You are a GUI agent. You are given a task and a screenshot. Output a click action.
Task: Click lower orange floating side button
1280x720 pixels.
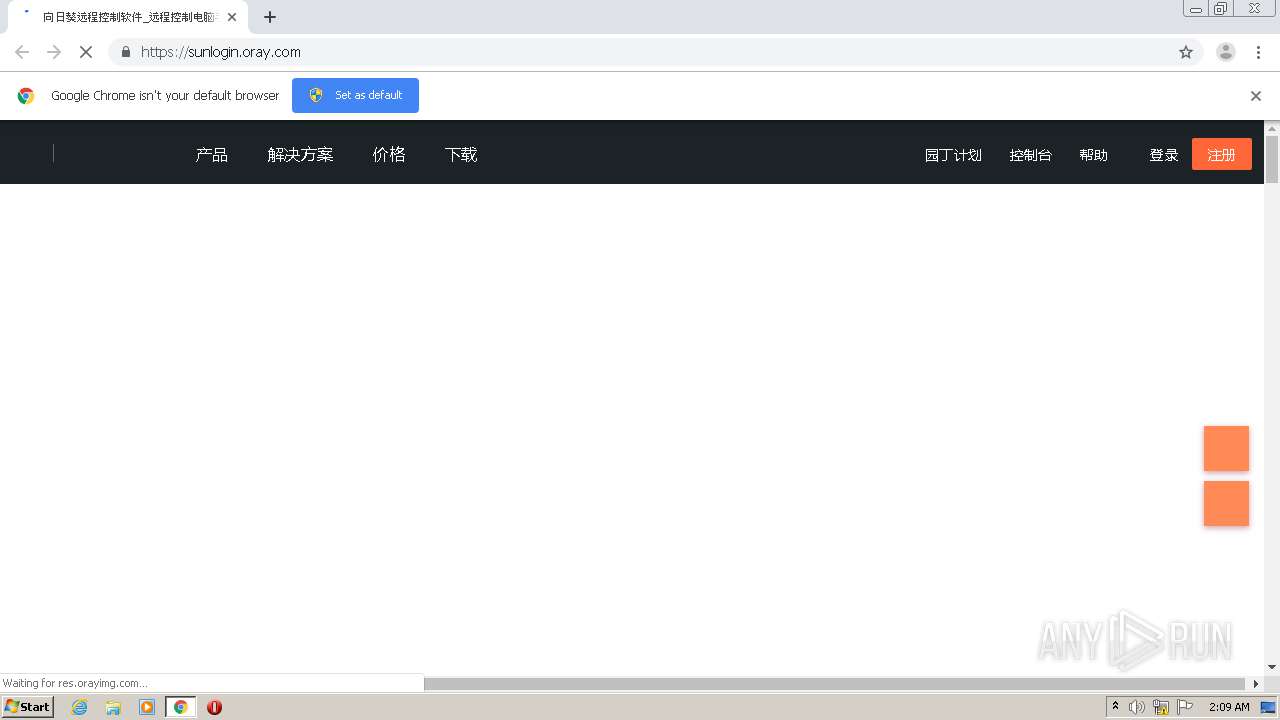pyautogui.click(x=1226, y=503)
